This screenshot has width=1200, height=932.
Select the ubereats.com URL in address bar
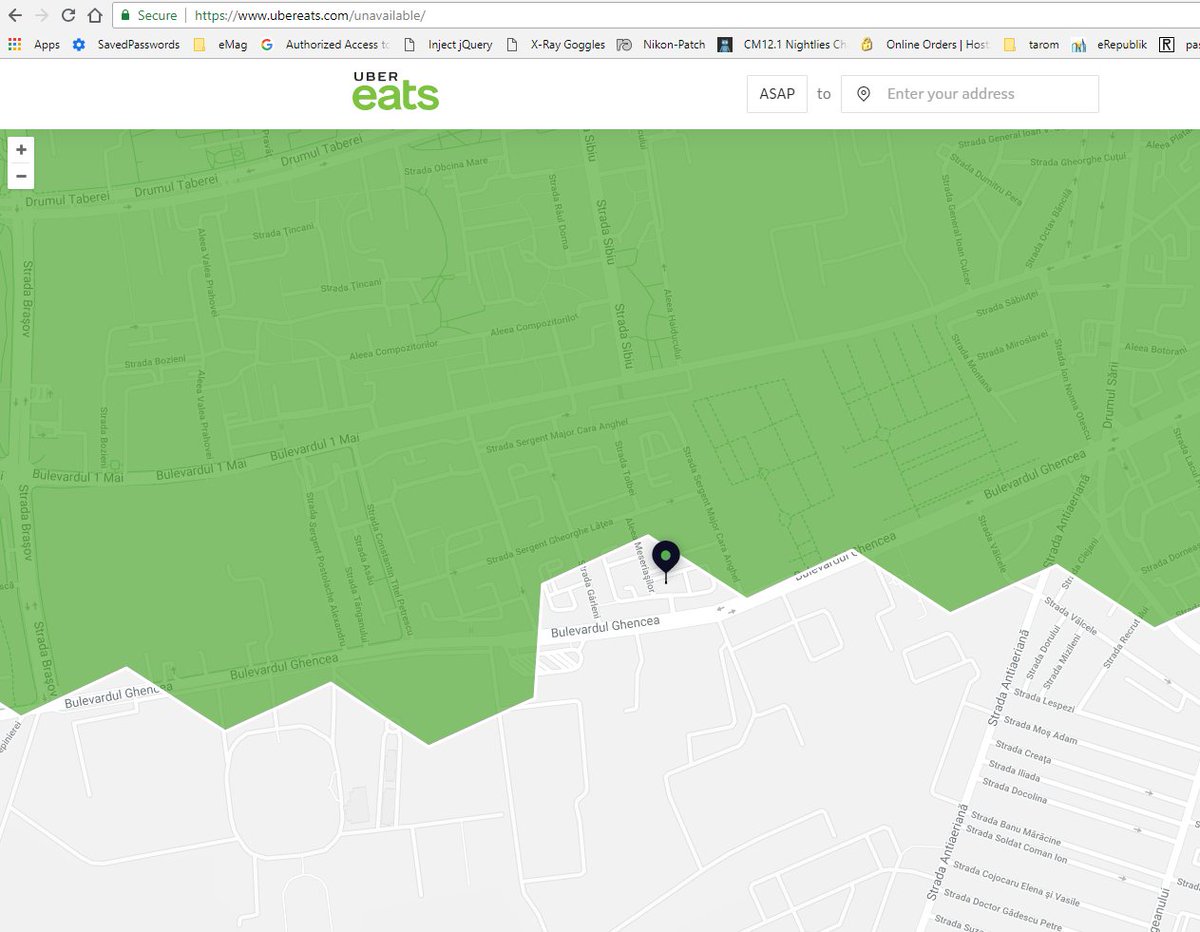(310, 15)
